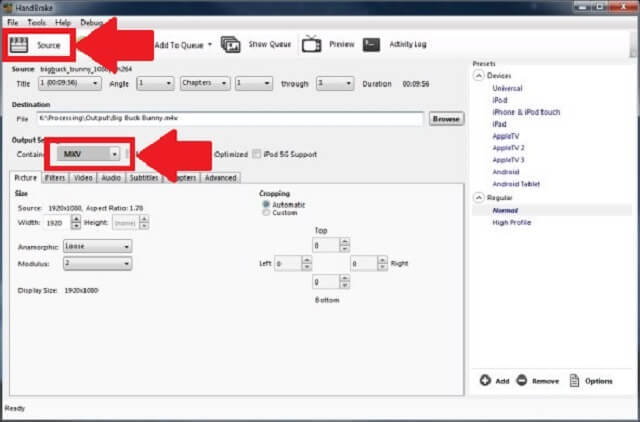Open the File menu
The image size is (640, 422).
13,22
